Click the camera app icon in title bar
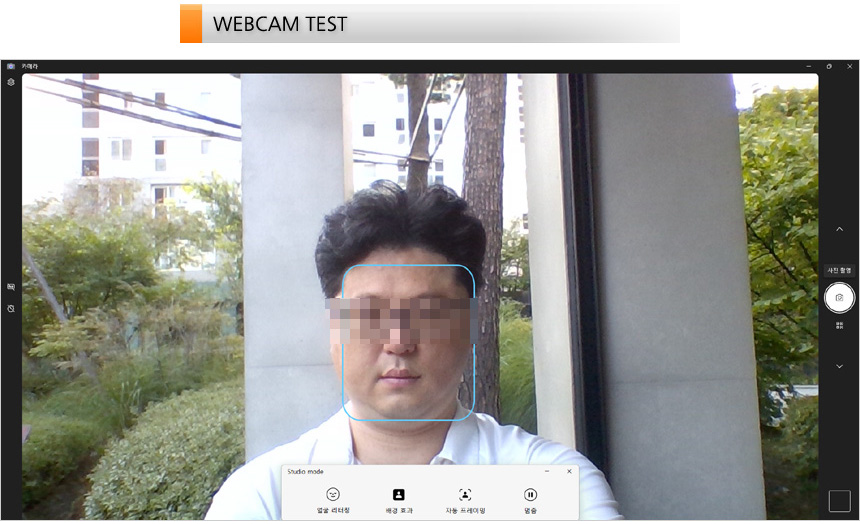This screenshot has height=524, width=860. [x=10, y=66]
